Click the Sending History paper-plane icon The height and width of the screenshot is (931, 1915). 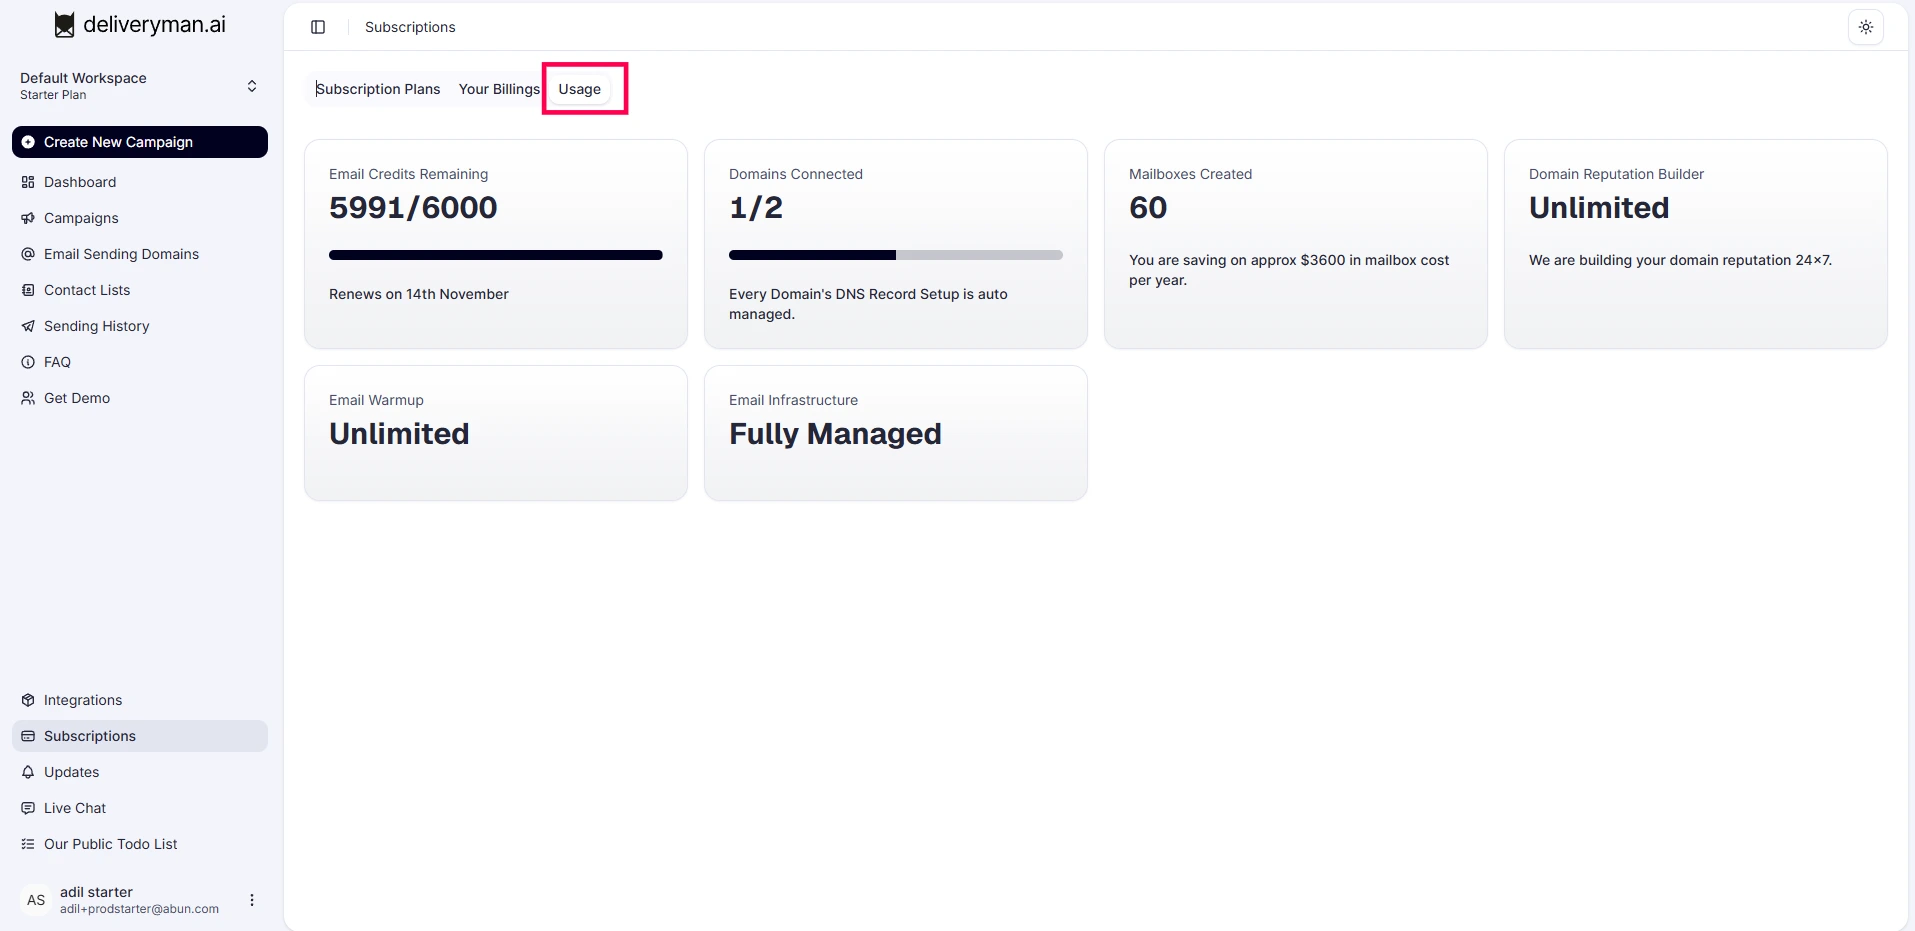coord(28,326)
